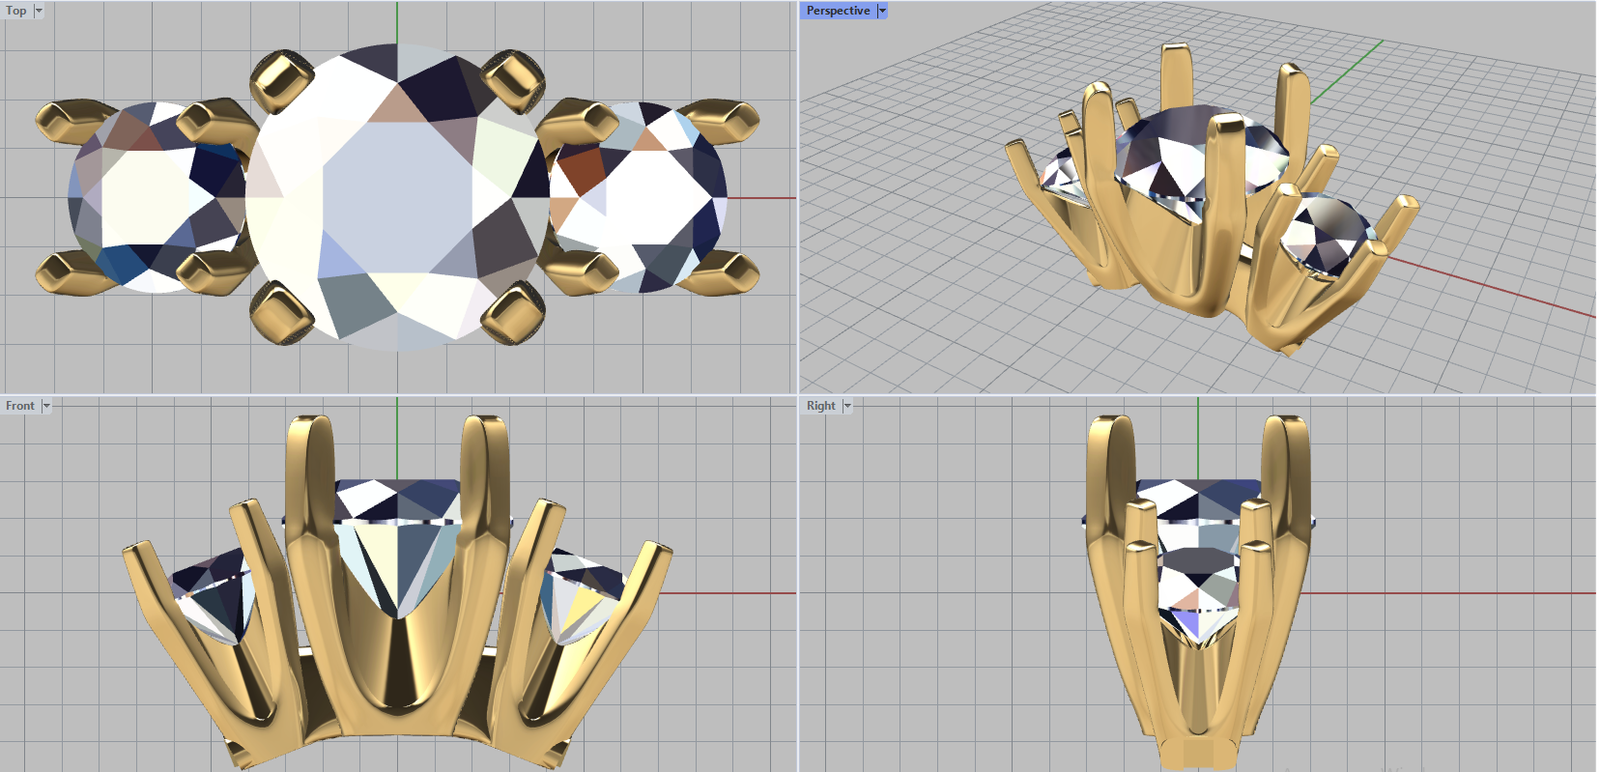Pick the center stone's upper-left prong in Top view

(280, 80)
